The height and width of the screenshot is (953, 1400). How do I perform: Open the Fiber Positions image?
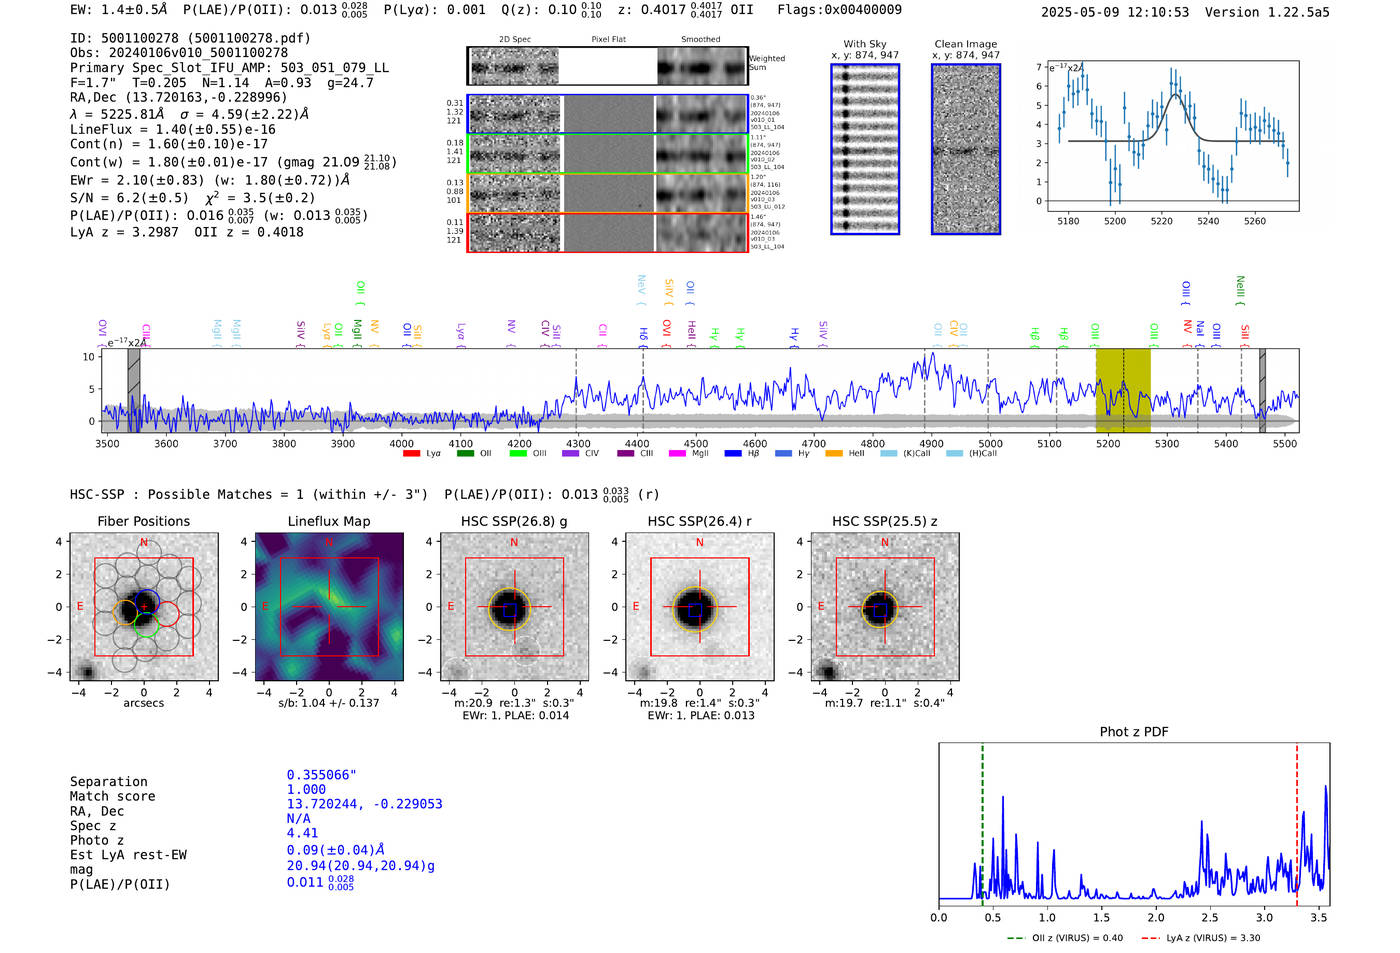click(143, 607)
